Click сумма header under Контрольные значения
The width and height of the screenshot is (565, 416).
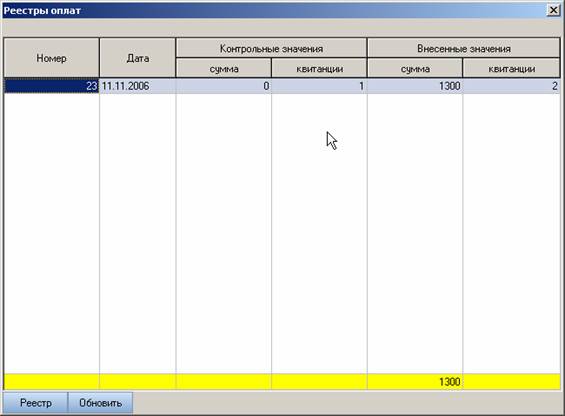[224, 68]
